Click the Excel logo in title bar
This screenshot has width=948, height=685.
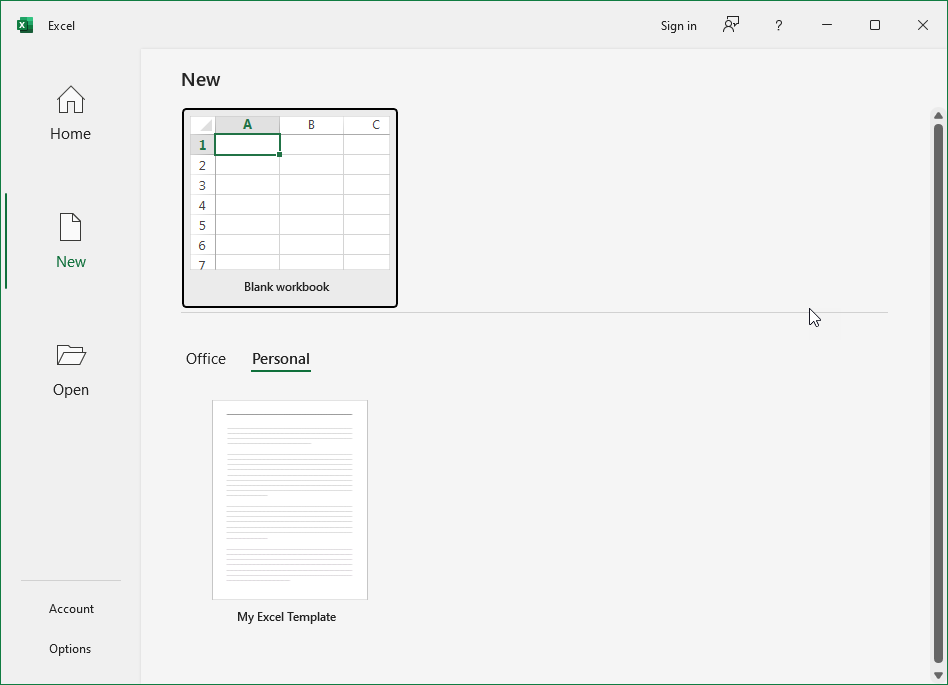[x=25, y=25]
